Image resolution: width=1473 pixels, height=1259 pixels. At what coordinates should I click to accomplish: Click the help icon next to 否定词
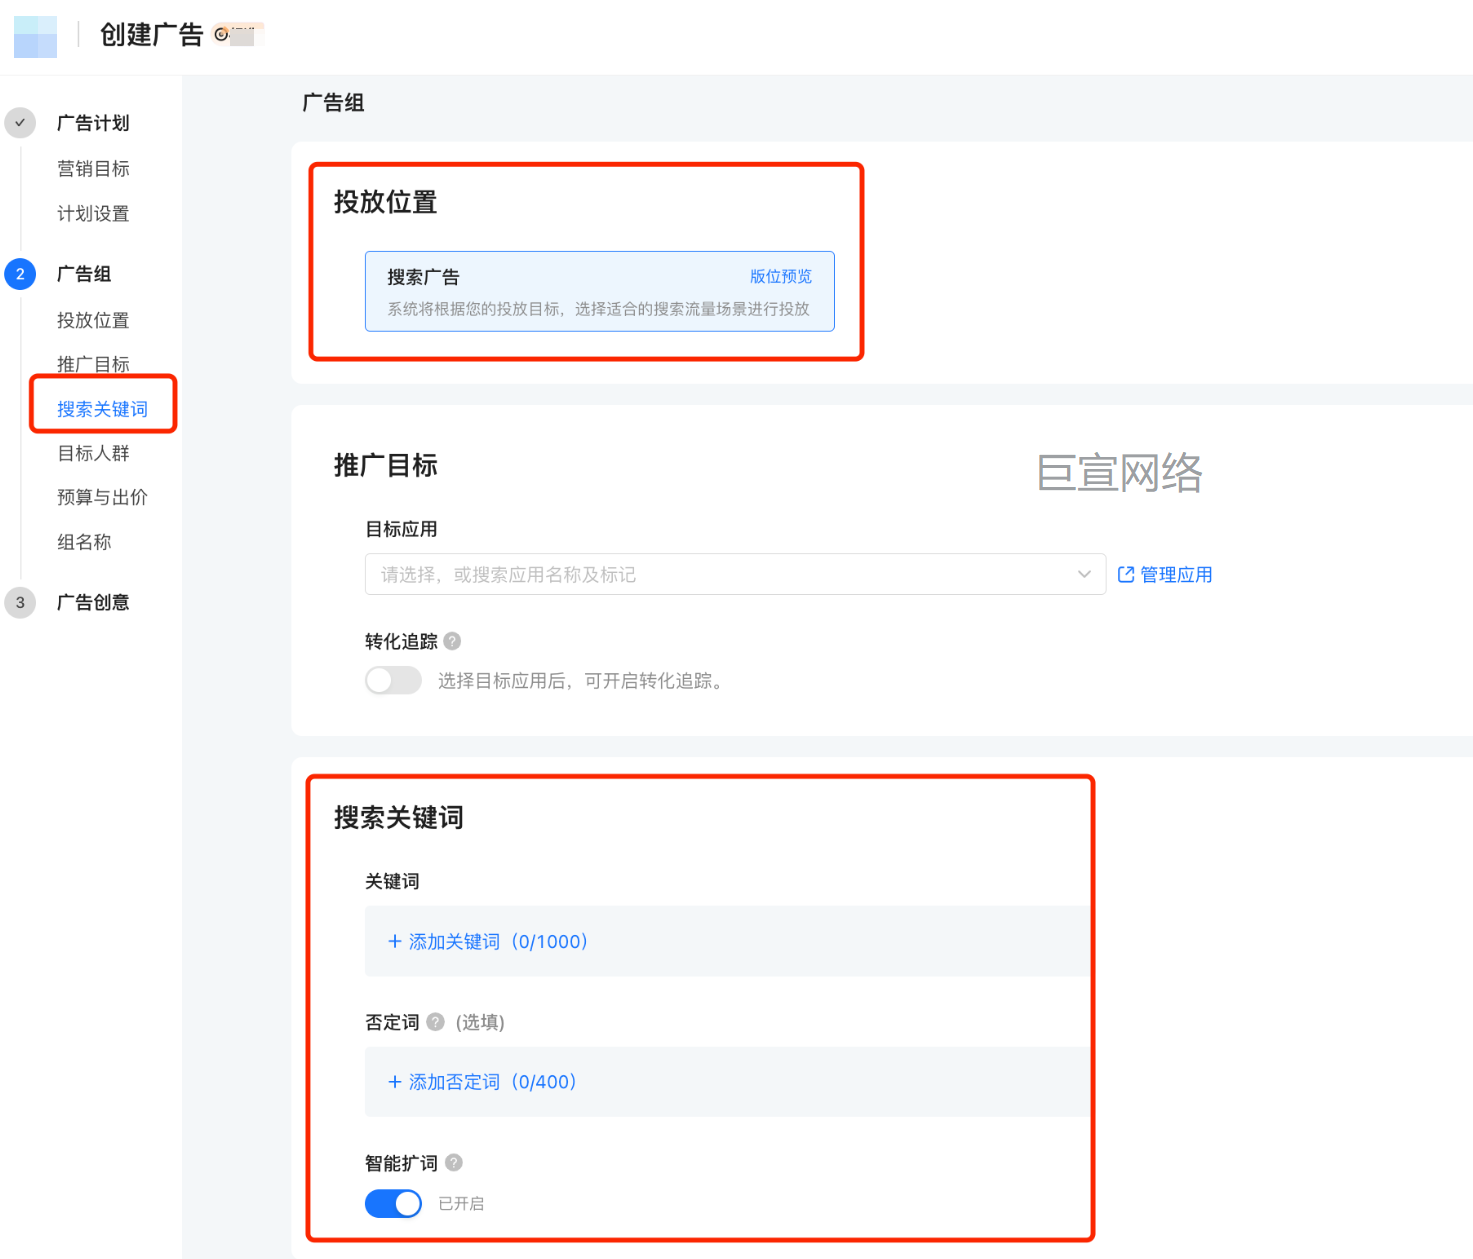click(435, 1022)
